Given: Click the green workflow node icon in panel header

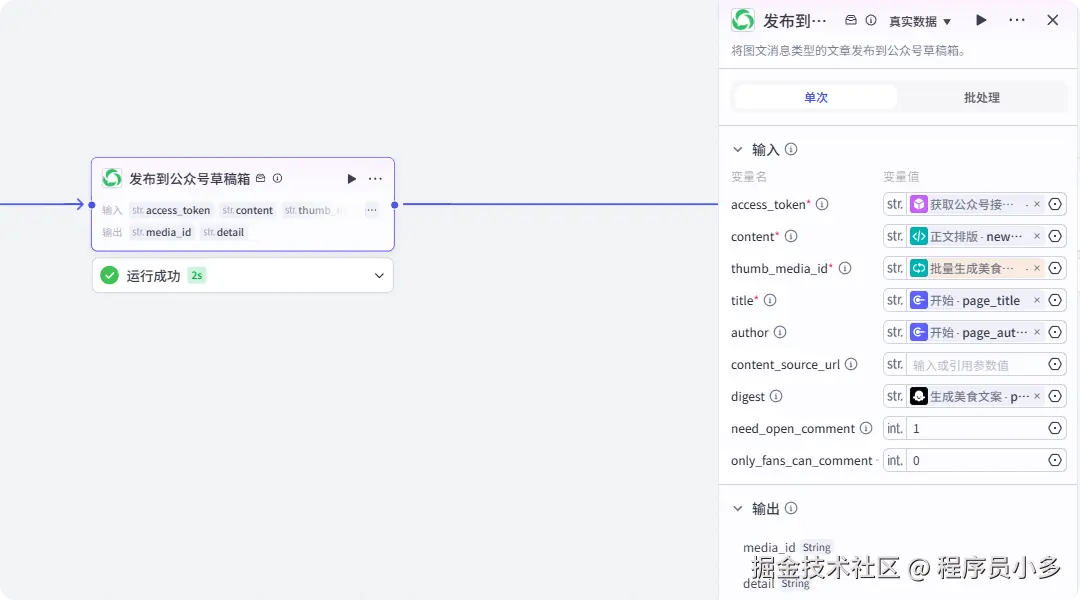Looking at the screenshot, I should (742, 19).
